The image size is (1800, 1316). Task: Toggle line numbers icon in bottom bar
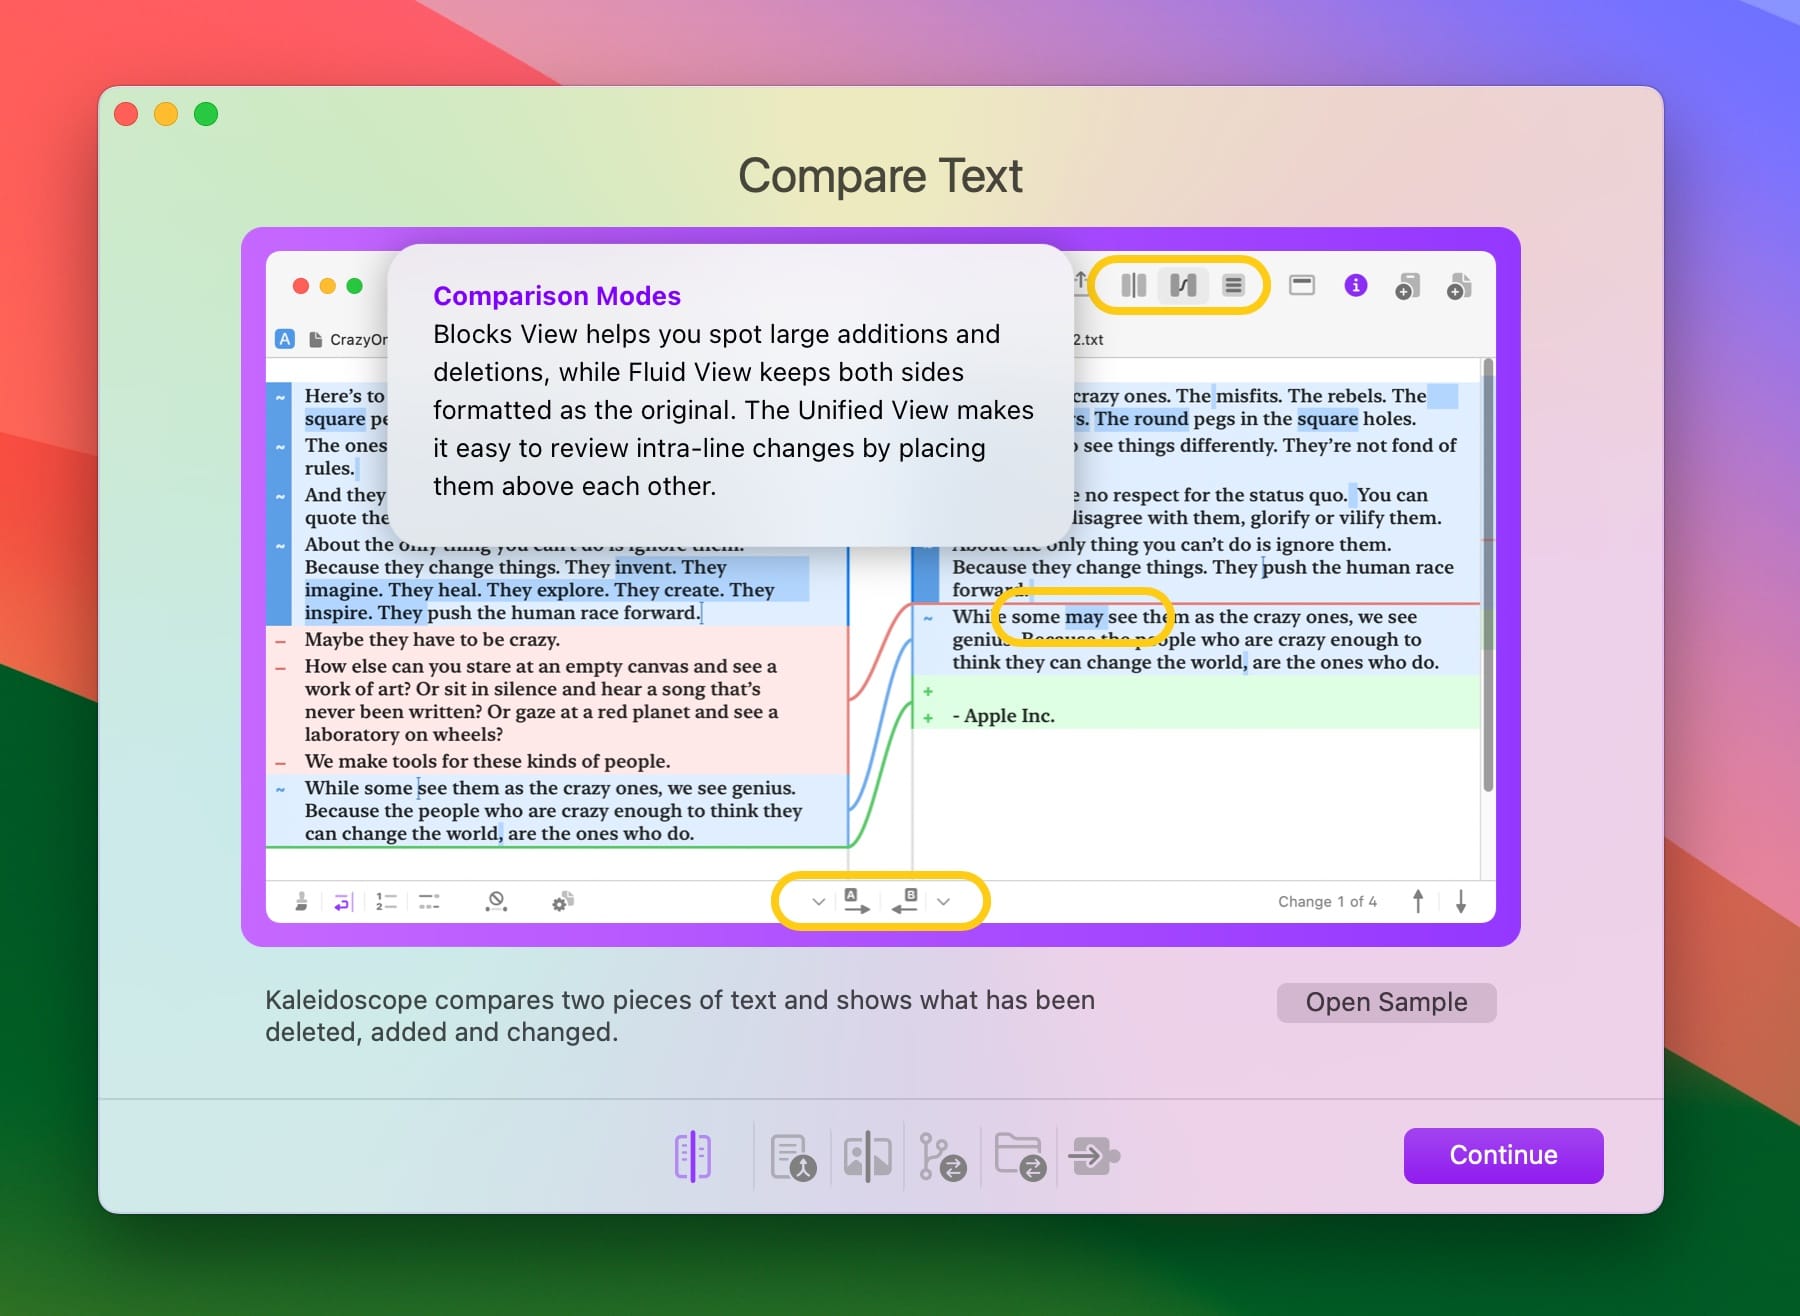pyautogui.click(x=386, y=902)
